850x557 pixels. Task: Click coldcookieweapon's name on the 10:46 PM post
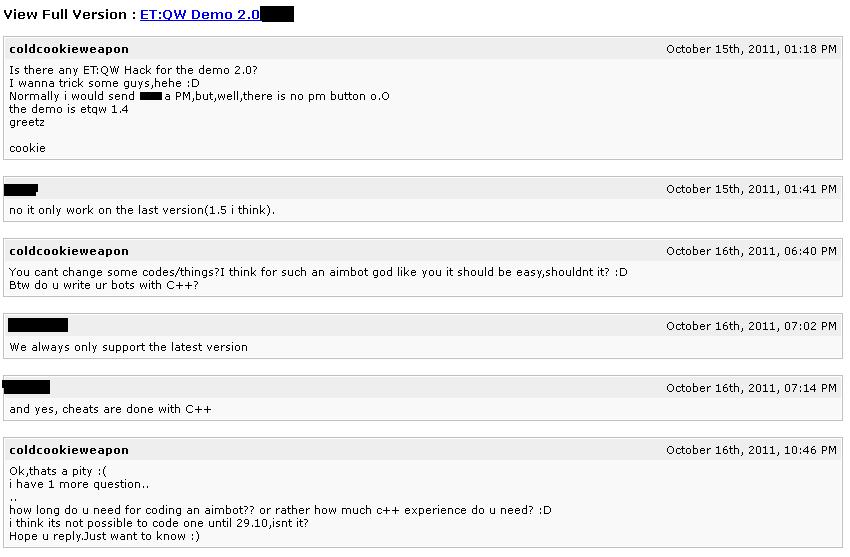(x=69, y=450)
